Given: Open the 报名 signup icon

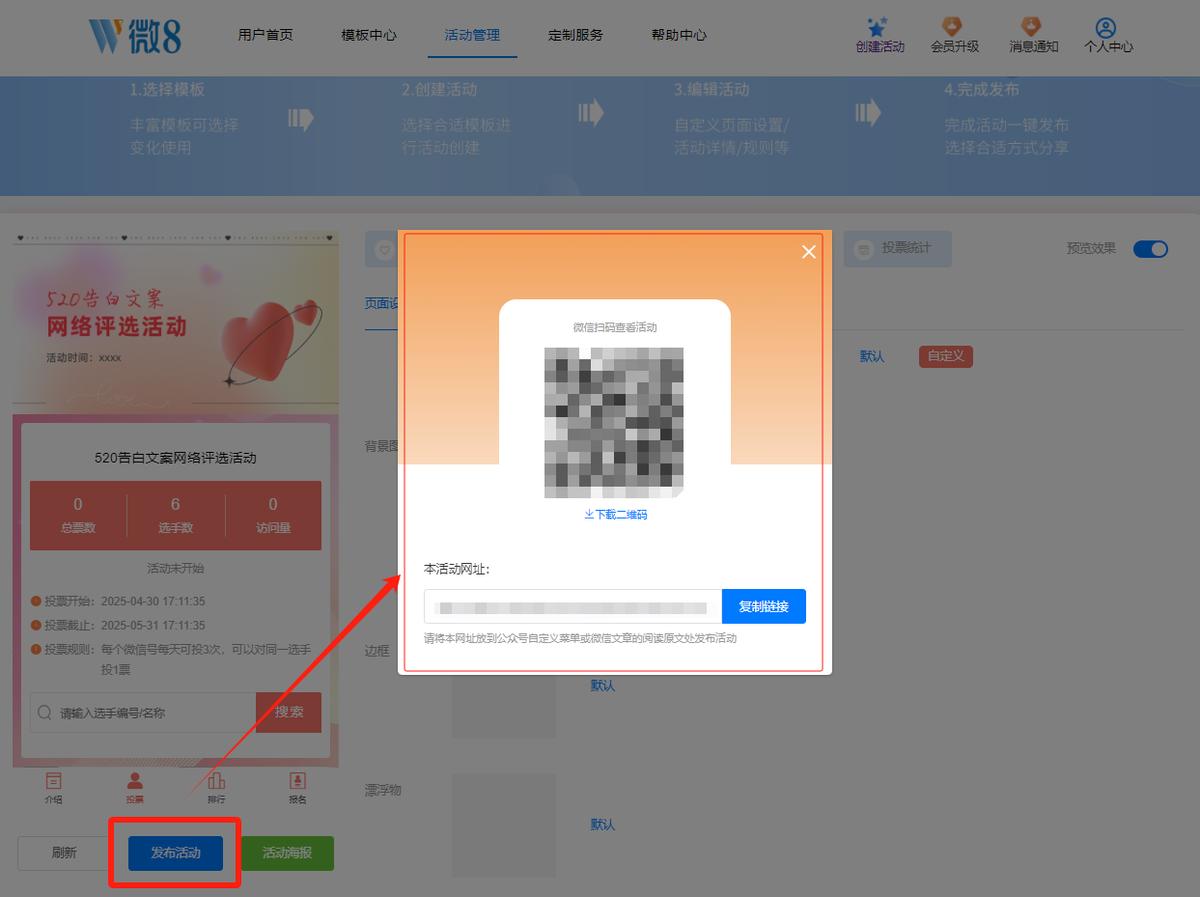Looking at the screenshot, I should pyautogui.click(x=297, y=781).
